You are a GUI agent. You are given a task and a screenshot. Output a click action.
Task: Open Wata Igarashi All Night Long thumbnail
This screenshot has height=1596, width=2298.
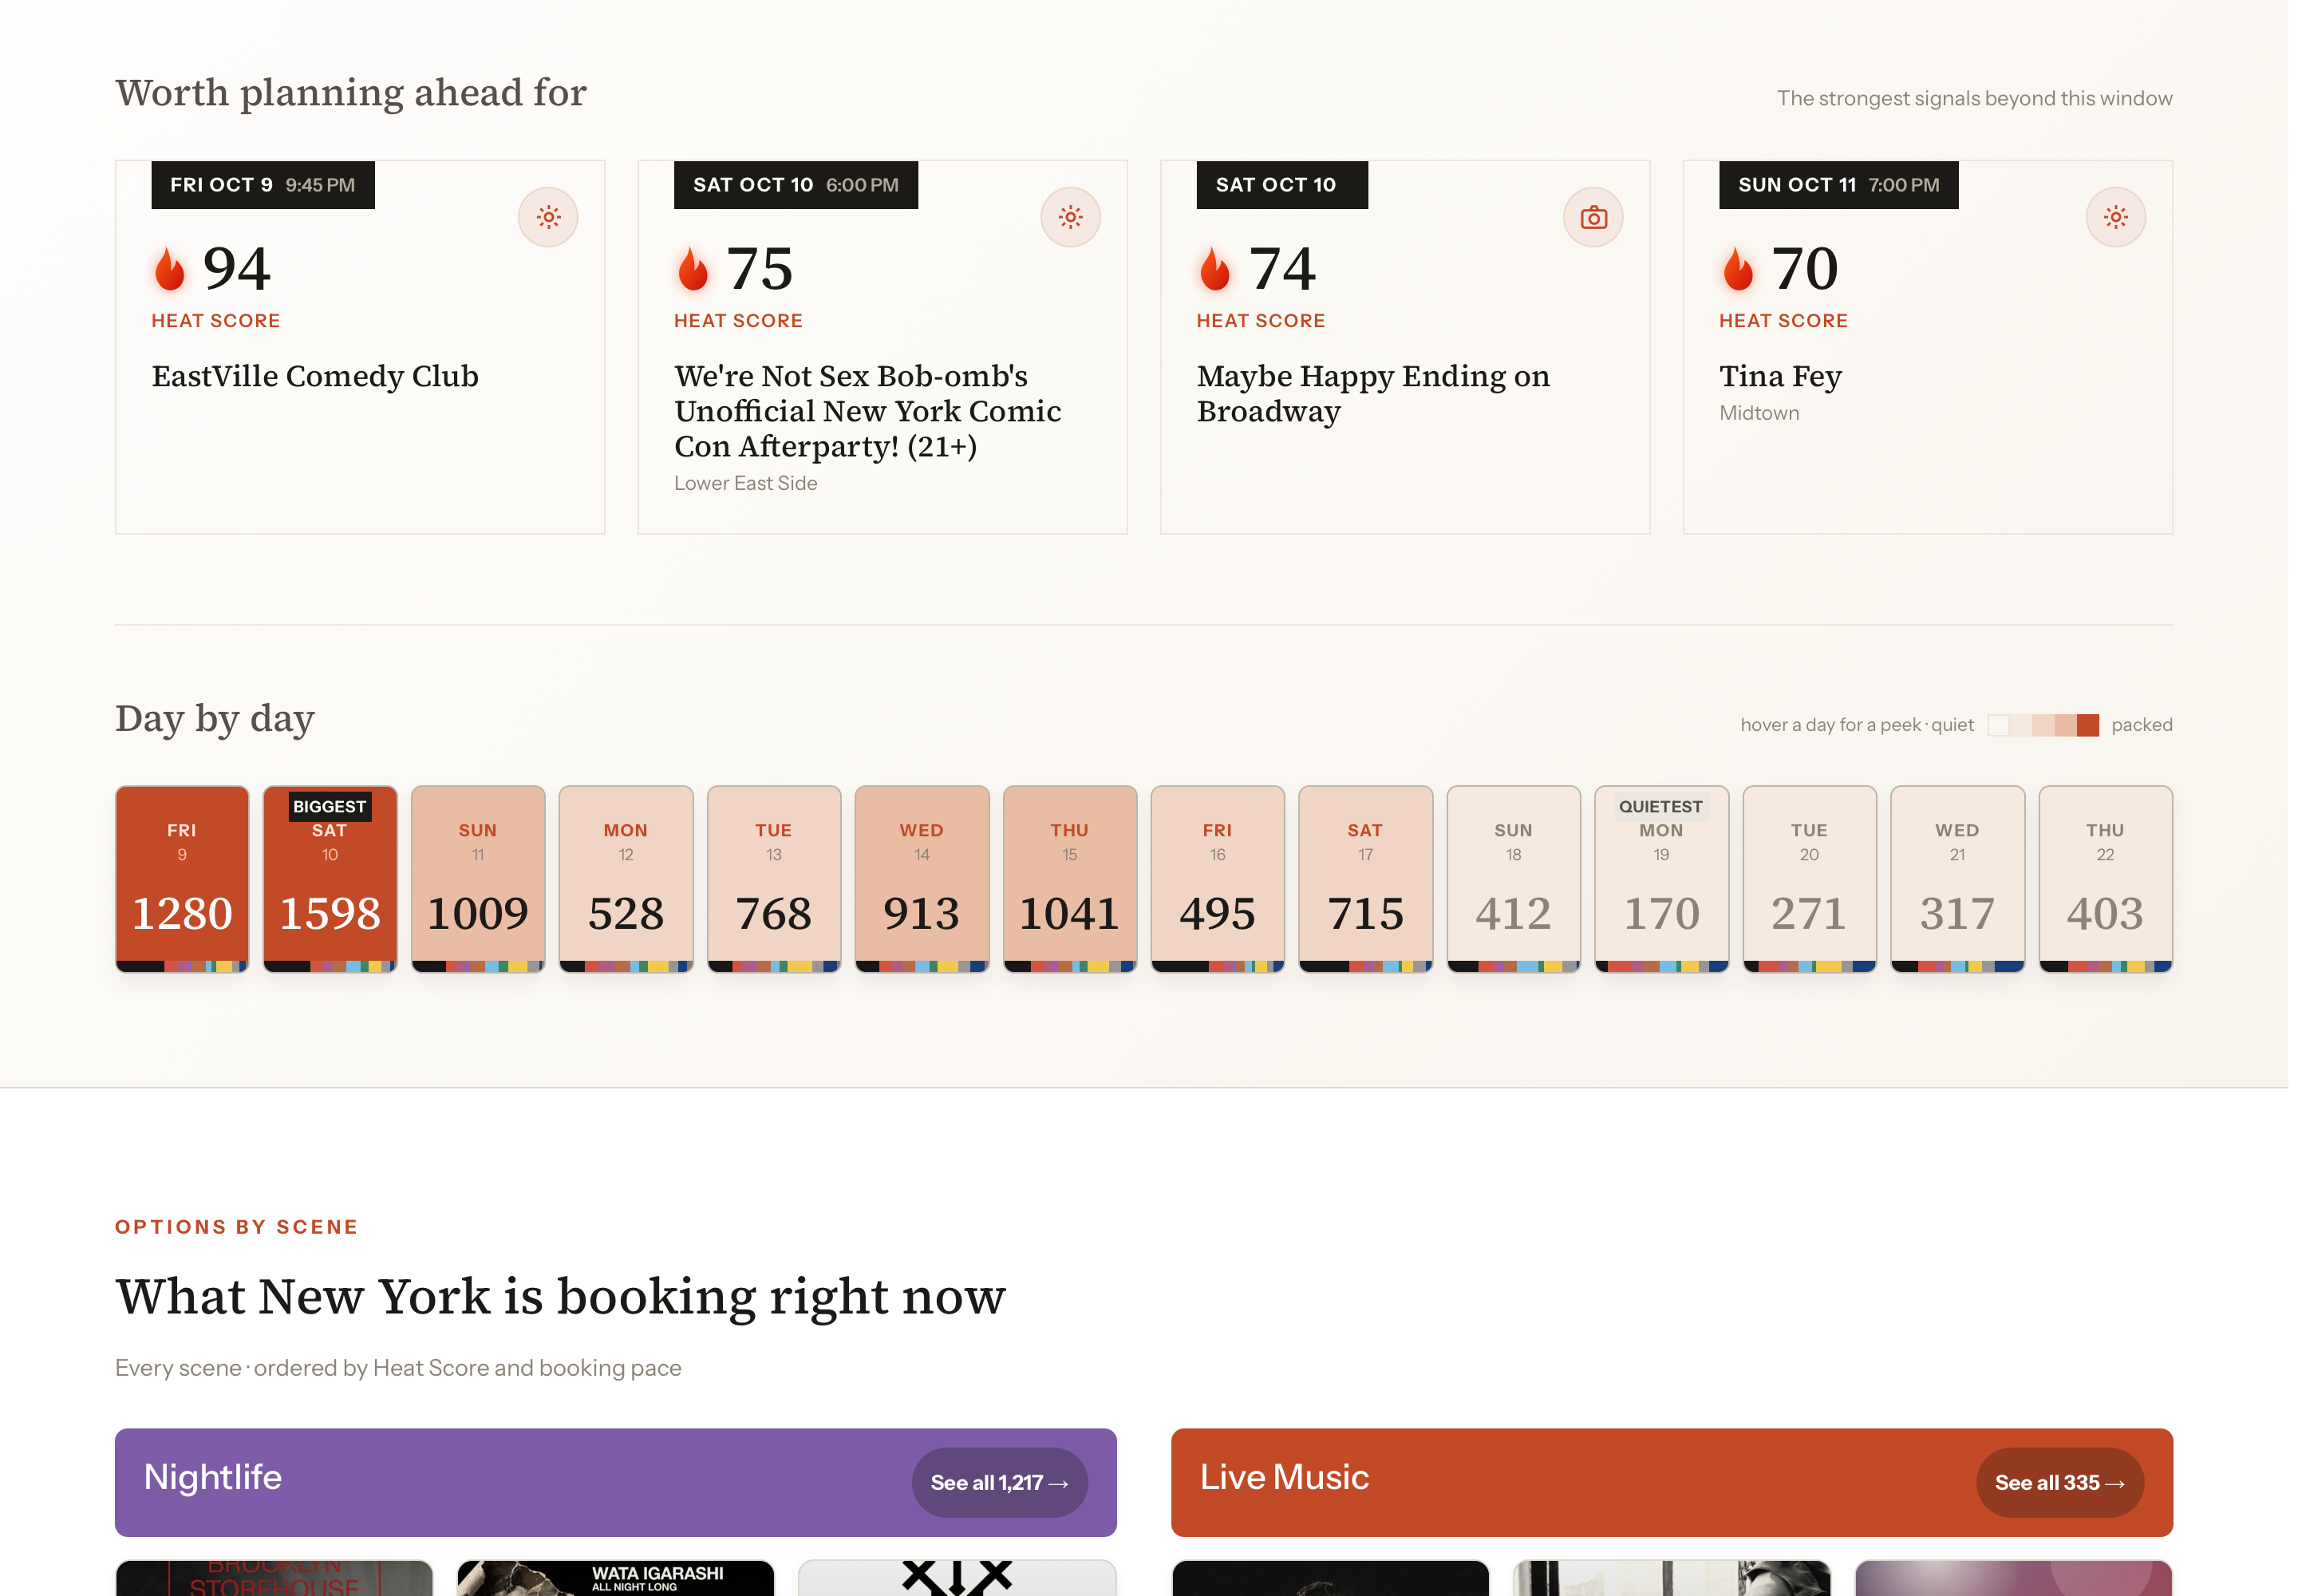click(615, 1578)
